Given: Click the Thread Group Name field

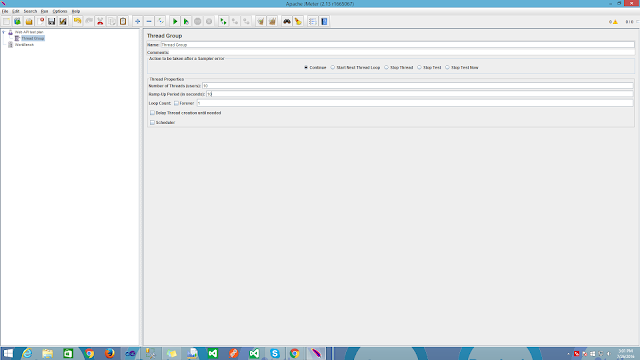Looking at the screenshot, I should [398, 44].
